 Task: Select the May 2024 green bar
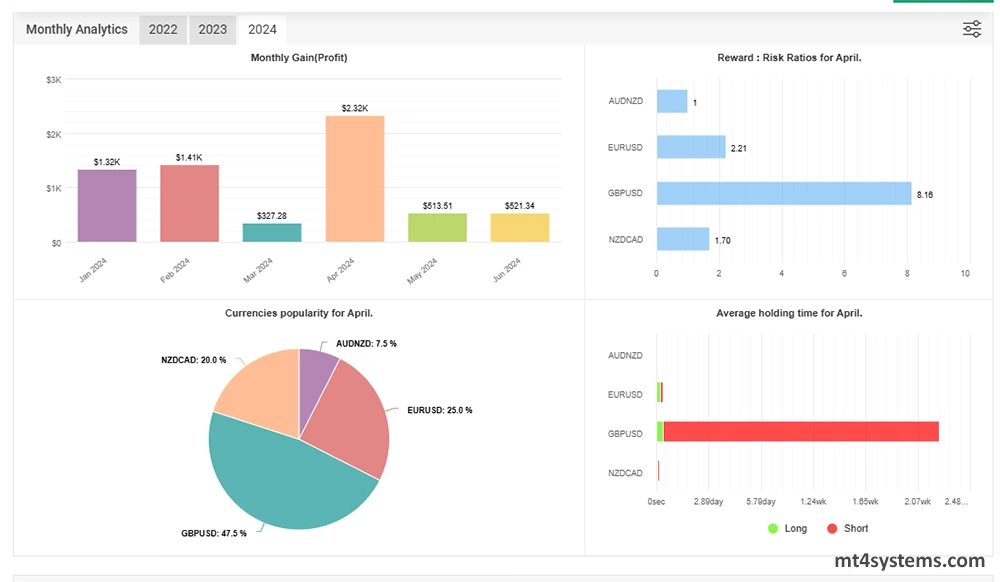click(437, 227)
